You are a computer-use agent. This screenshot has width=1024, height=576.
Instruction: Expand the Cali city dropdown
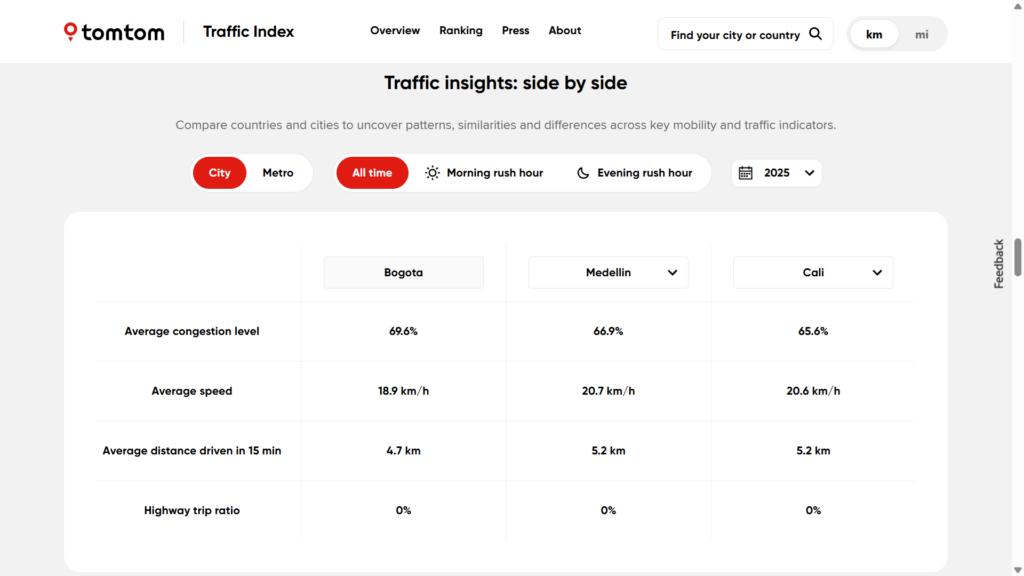tap(813, 272)
